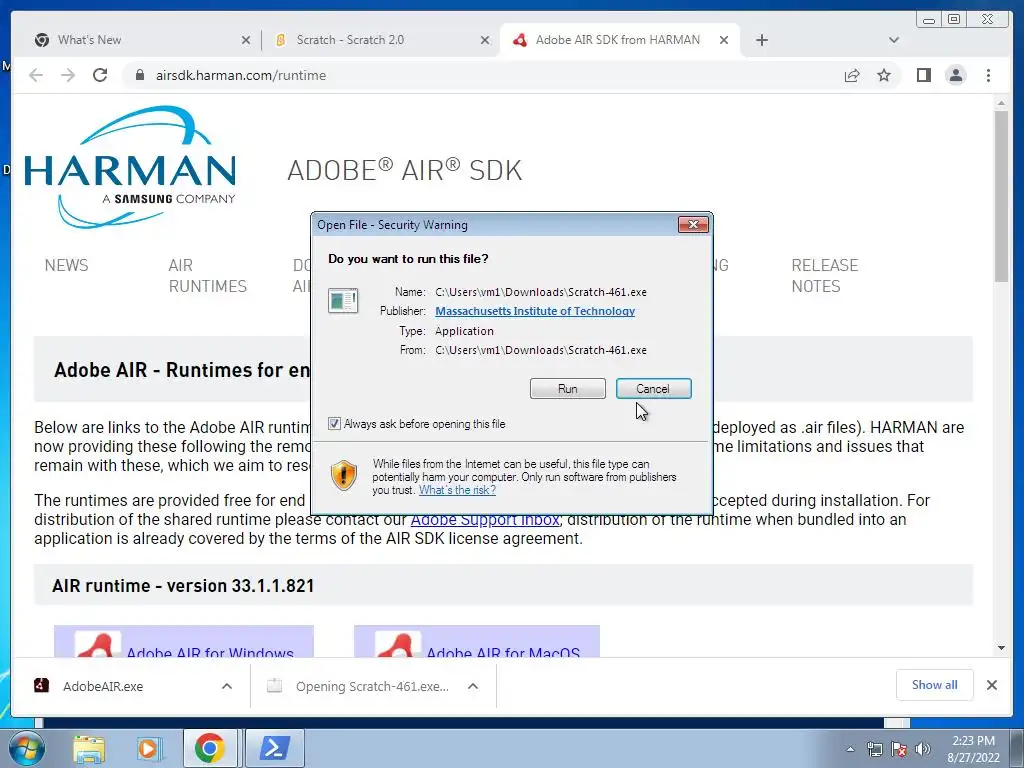Open AdobeAIR.exe from the downloads bar

tap(103, 686)
